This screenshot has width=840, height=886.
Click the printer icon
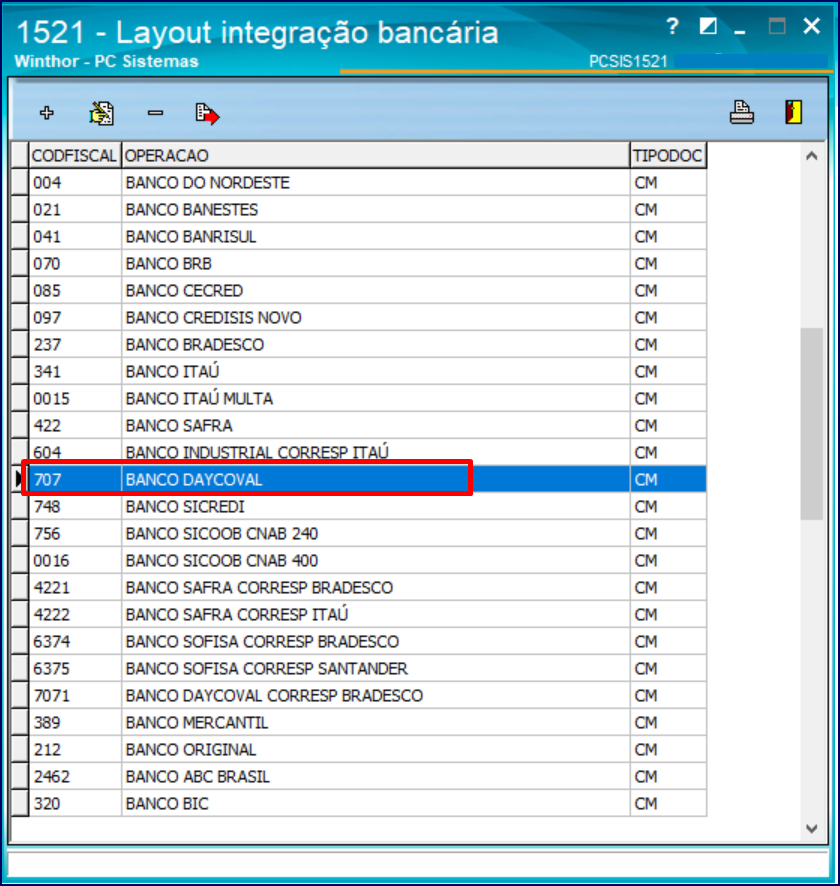pos(742,112)
